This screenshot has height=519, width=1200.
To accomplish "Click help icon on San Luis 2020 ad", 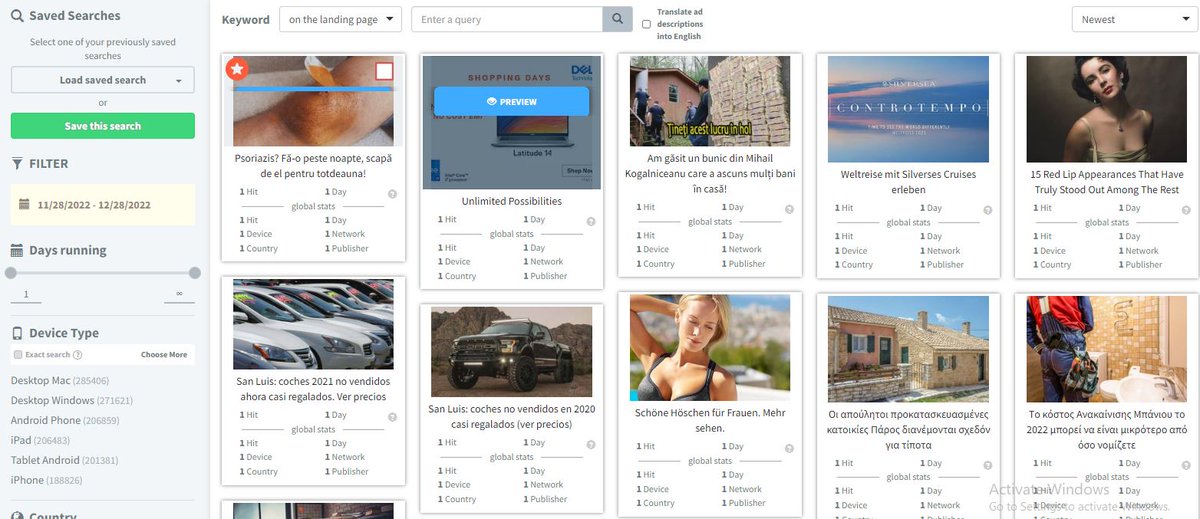I will (591, 445).
